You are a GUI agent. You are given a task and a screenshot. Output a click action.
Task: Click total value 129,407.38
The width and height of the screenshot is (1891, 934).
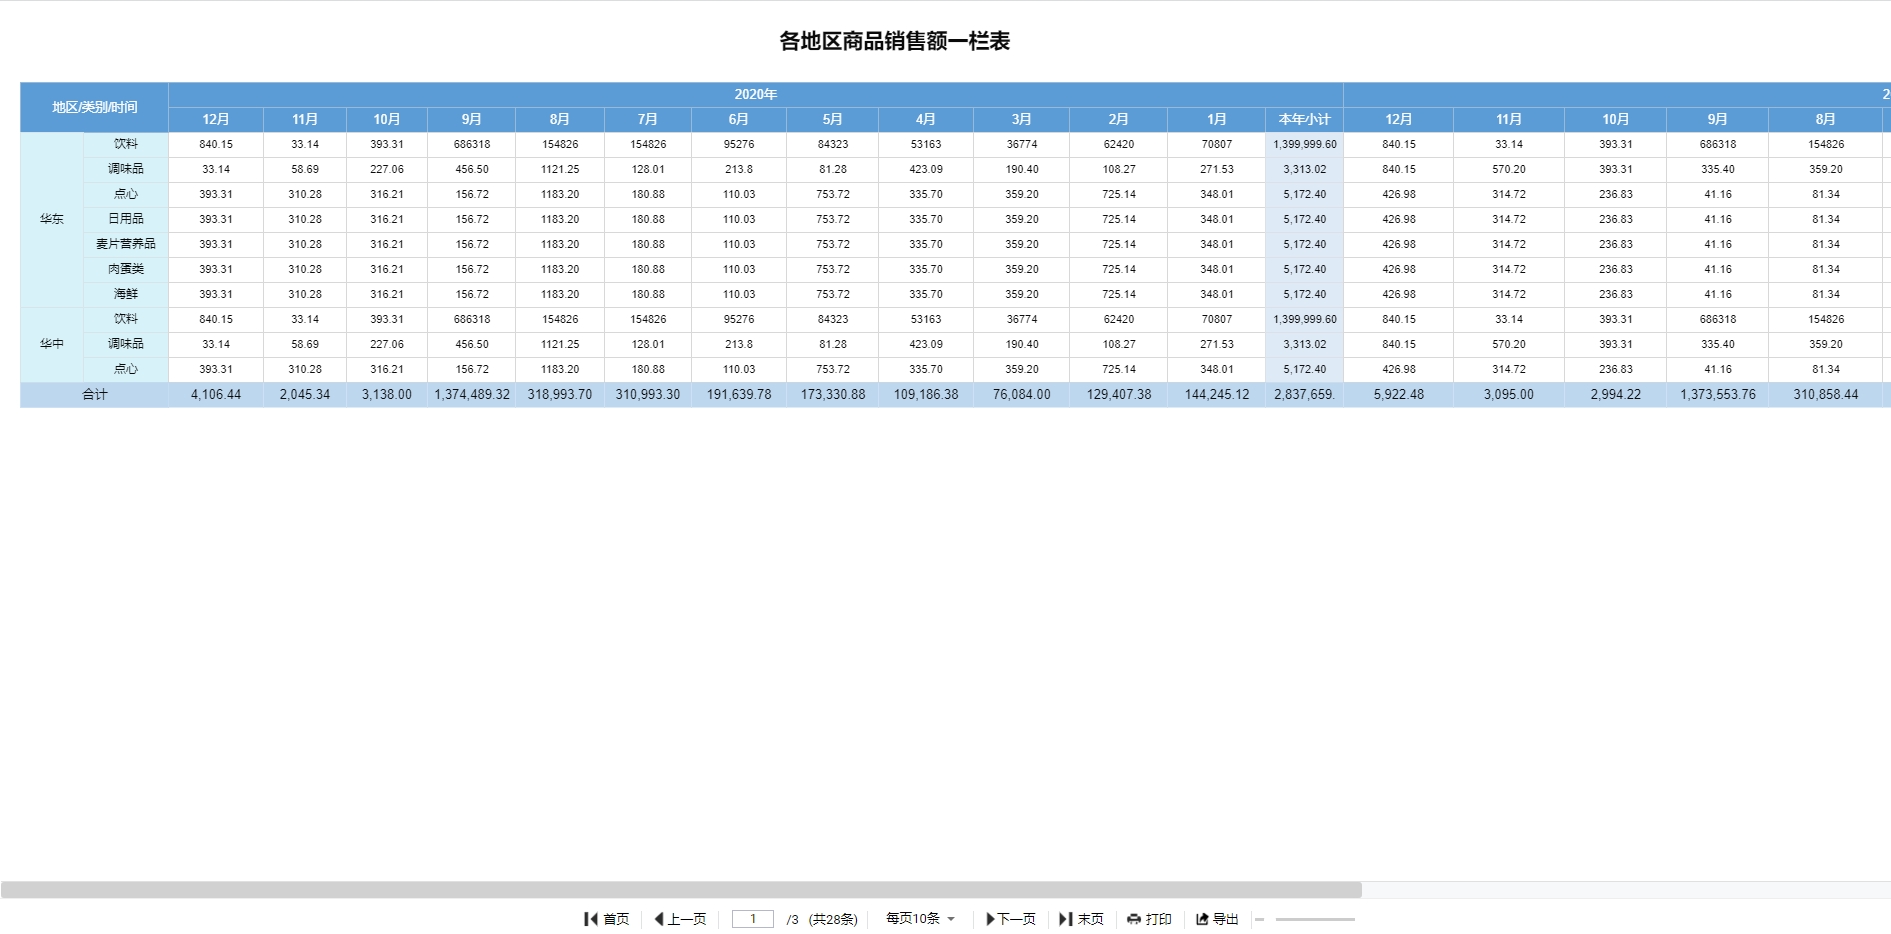tap(1119, 394)
